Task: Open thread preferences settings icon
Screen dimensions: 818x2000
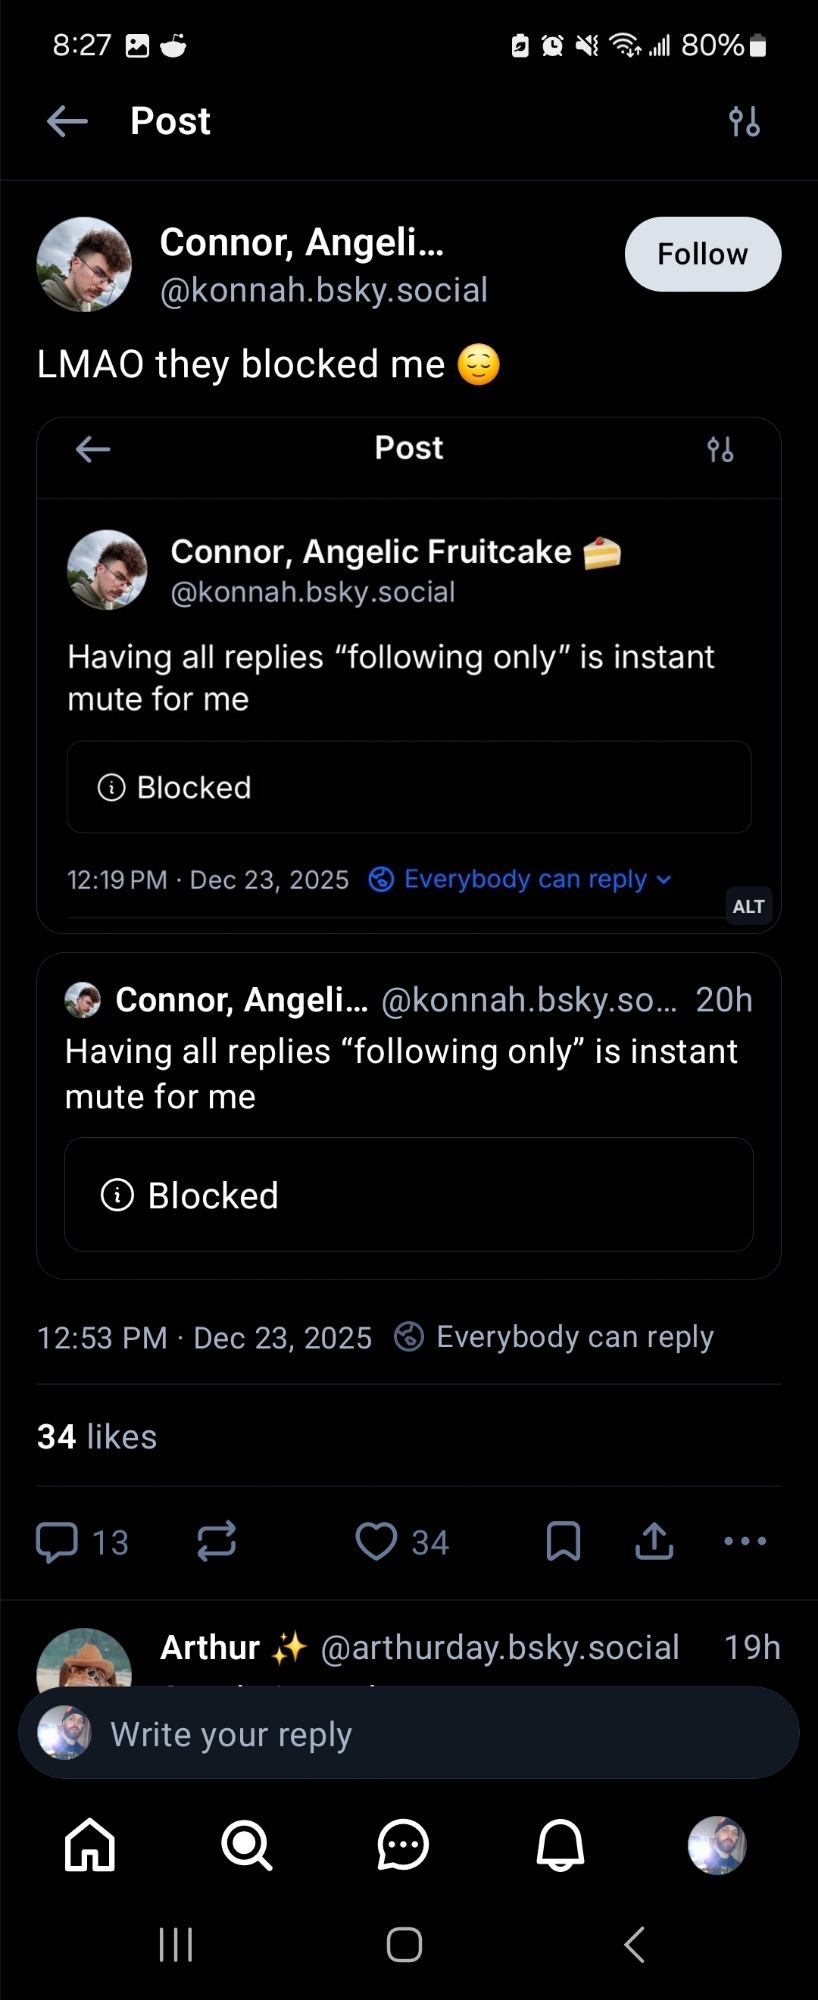Action: 744,122
